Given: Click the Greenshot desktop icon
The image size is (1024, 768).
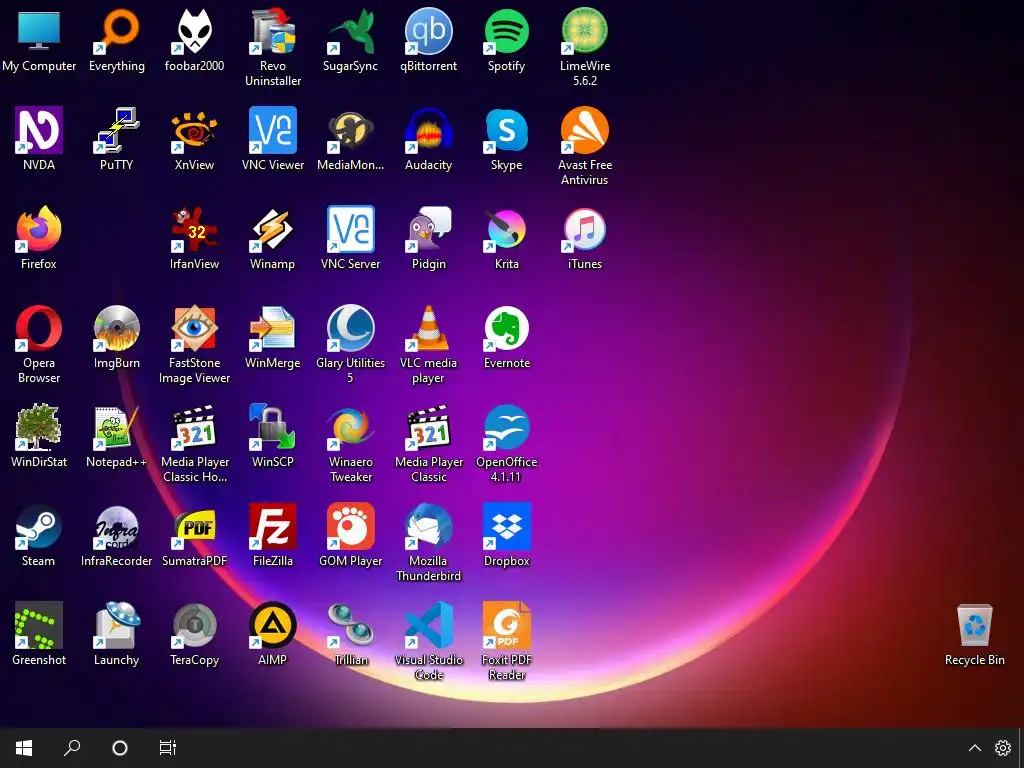Looking at the screenshot, I should point(39,626).
